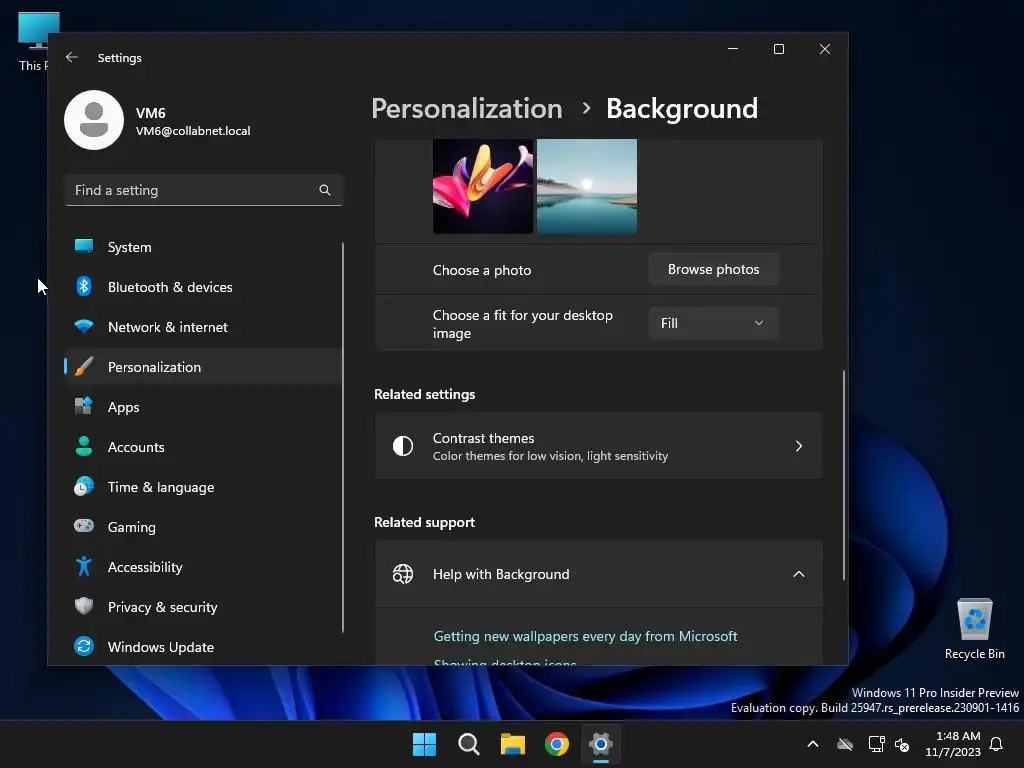Click the Contrast themes card
This screenshot has width=1024, height=768.
pyautogui.click(x=598, y=446)
